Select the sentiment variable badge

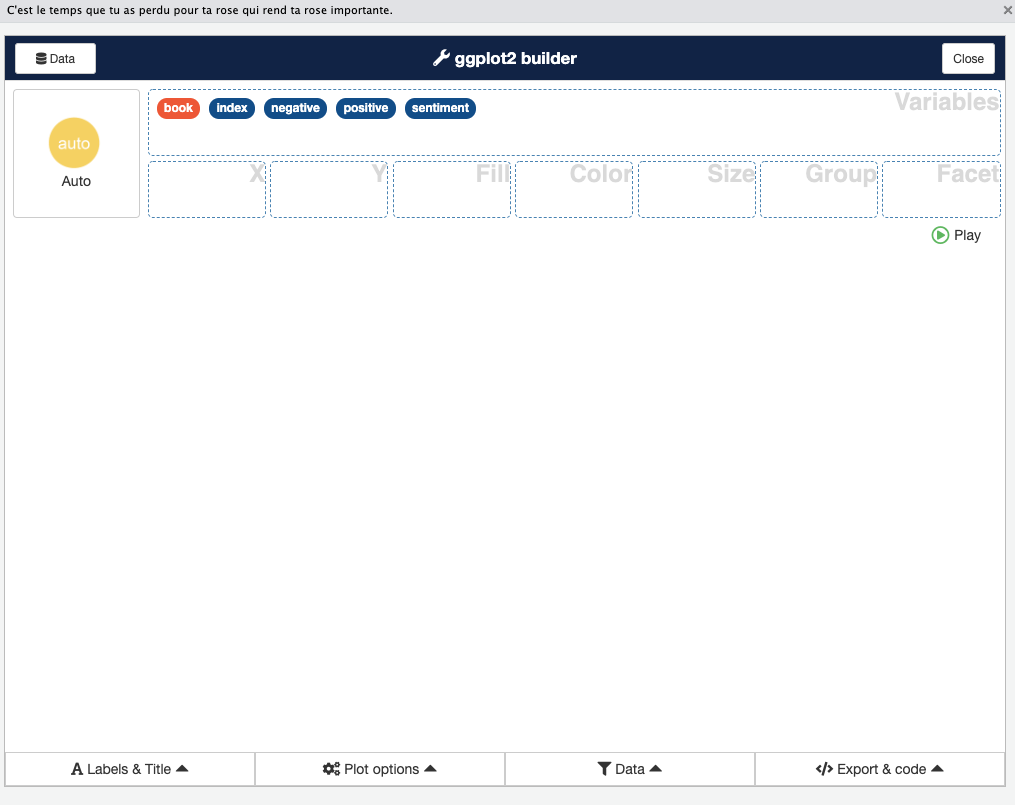tap(440, 108)
